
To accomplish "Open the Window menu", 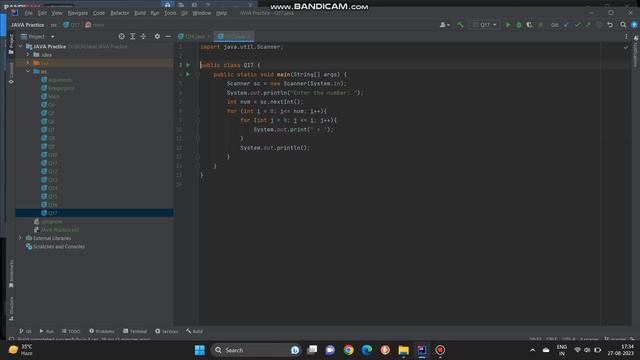I will click(x=202, y=13).
